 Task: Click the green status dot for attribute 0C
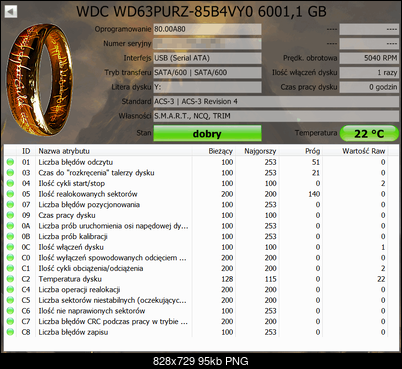tap(10, 247)
